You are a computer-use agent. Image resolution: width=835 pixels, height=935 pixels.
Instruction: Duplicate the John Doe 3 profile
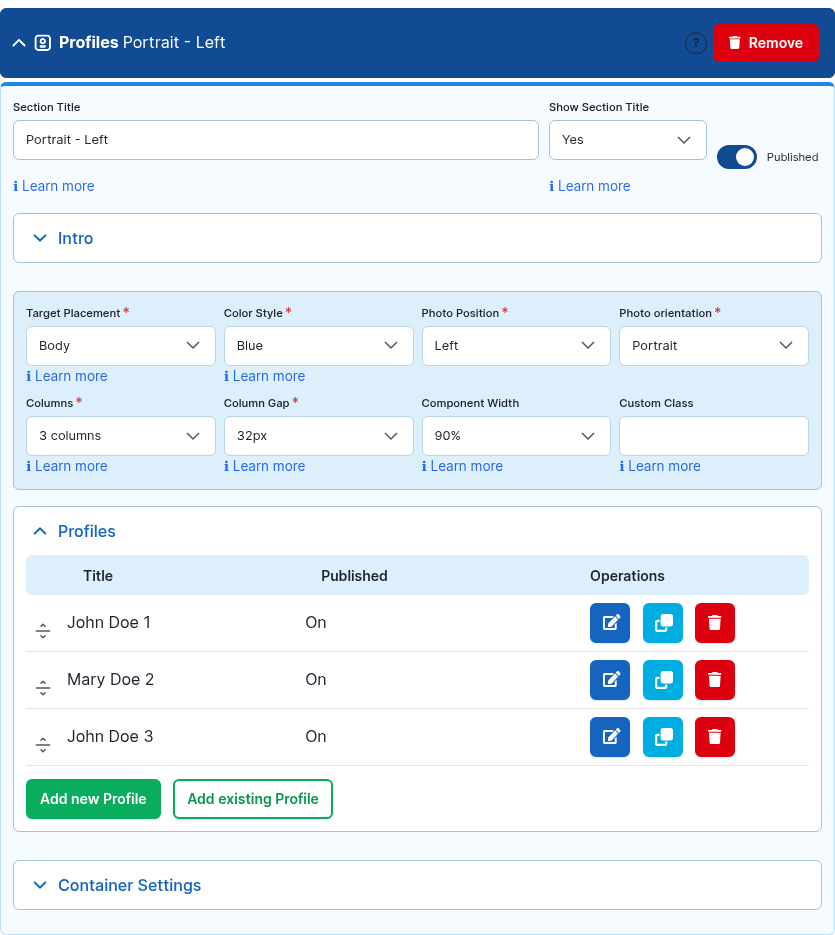click(663, 737)
